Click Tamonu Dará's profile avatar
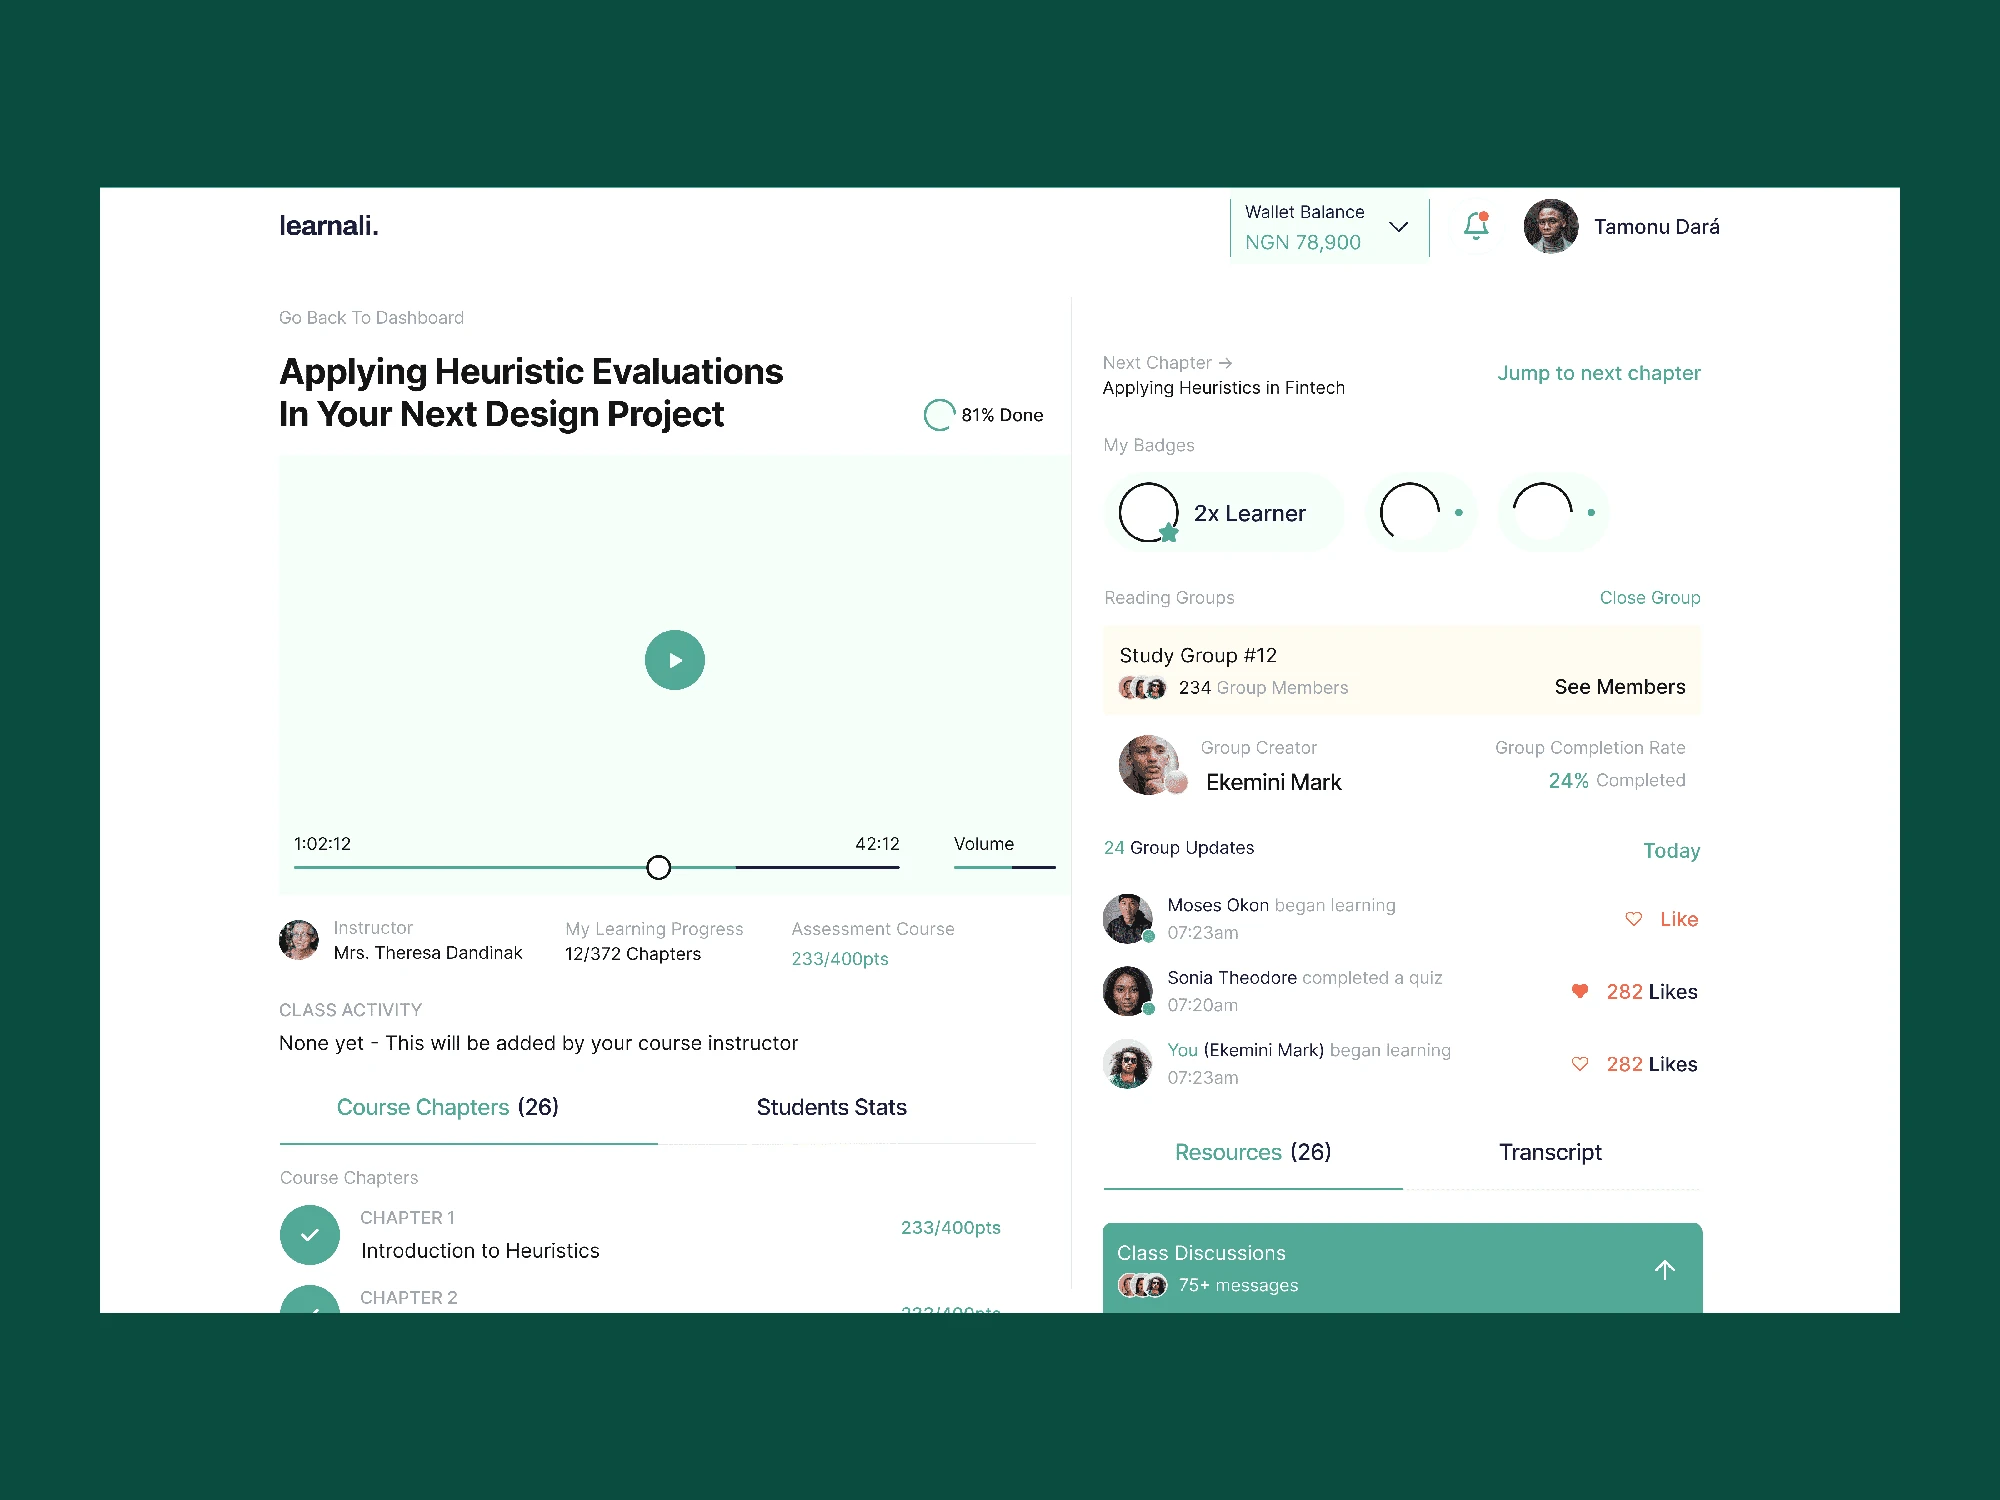The image size is (2000, 1500). coord(1551,226)
